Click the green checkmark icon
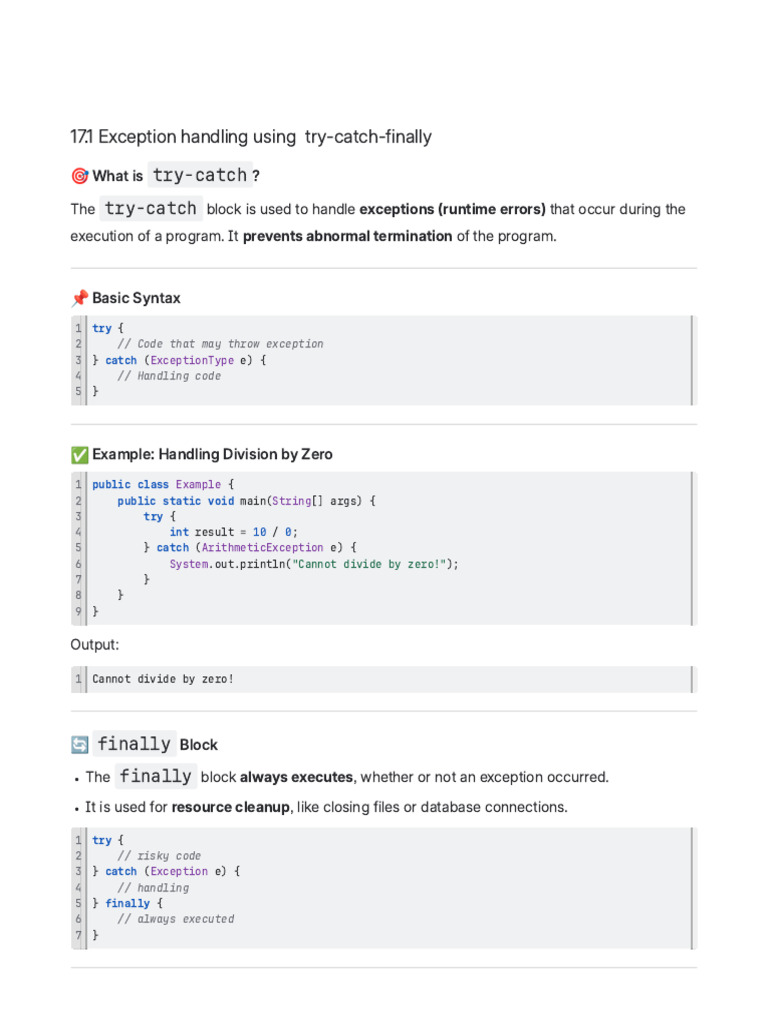This screenshot has width=768, height=1024. 80,454
